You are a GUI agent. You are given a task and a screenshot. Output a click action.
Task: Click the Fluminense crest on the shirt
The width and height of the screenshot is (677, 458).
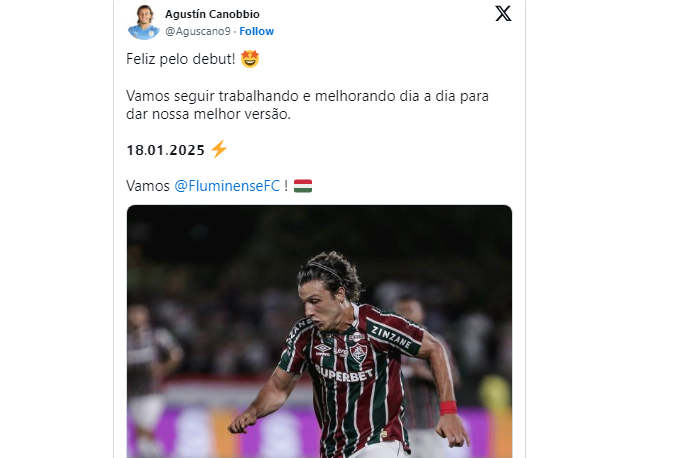tap(358, 353)
